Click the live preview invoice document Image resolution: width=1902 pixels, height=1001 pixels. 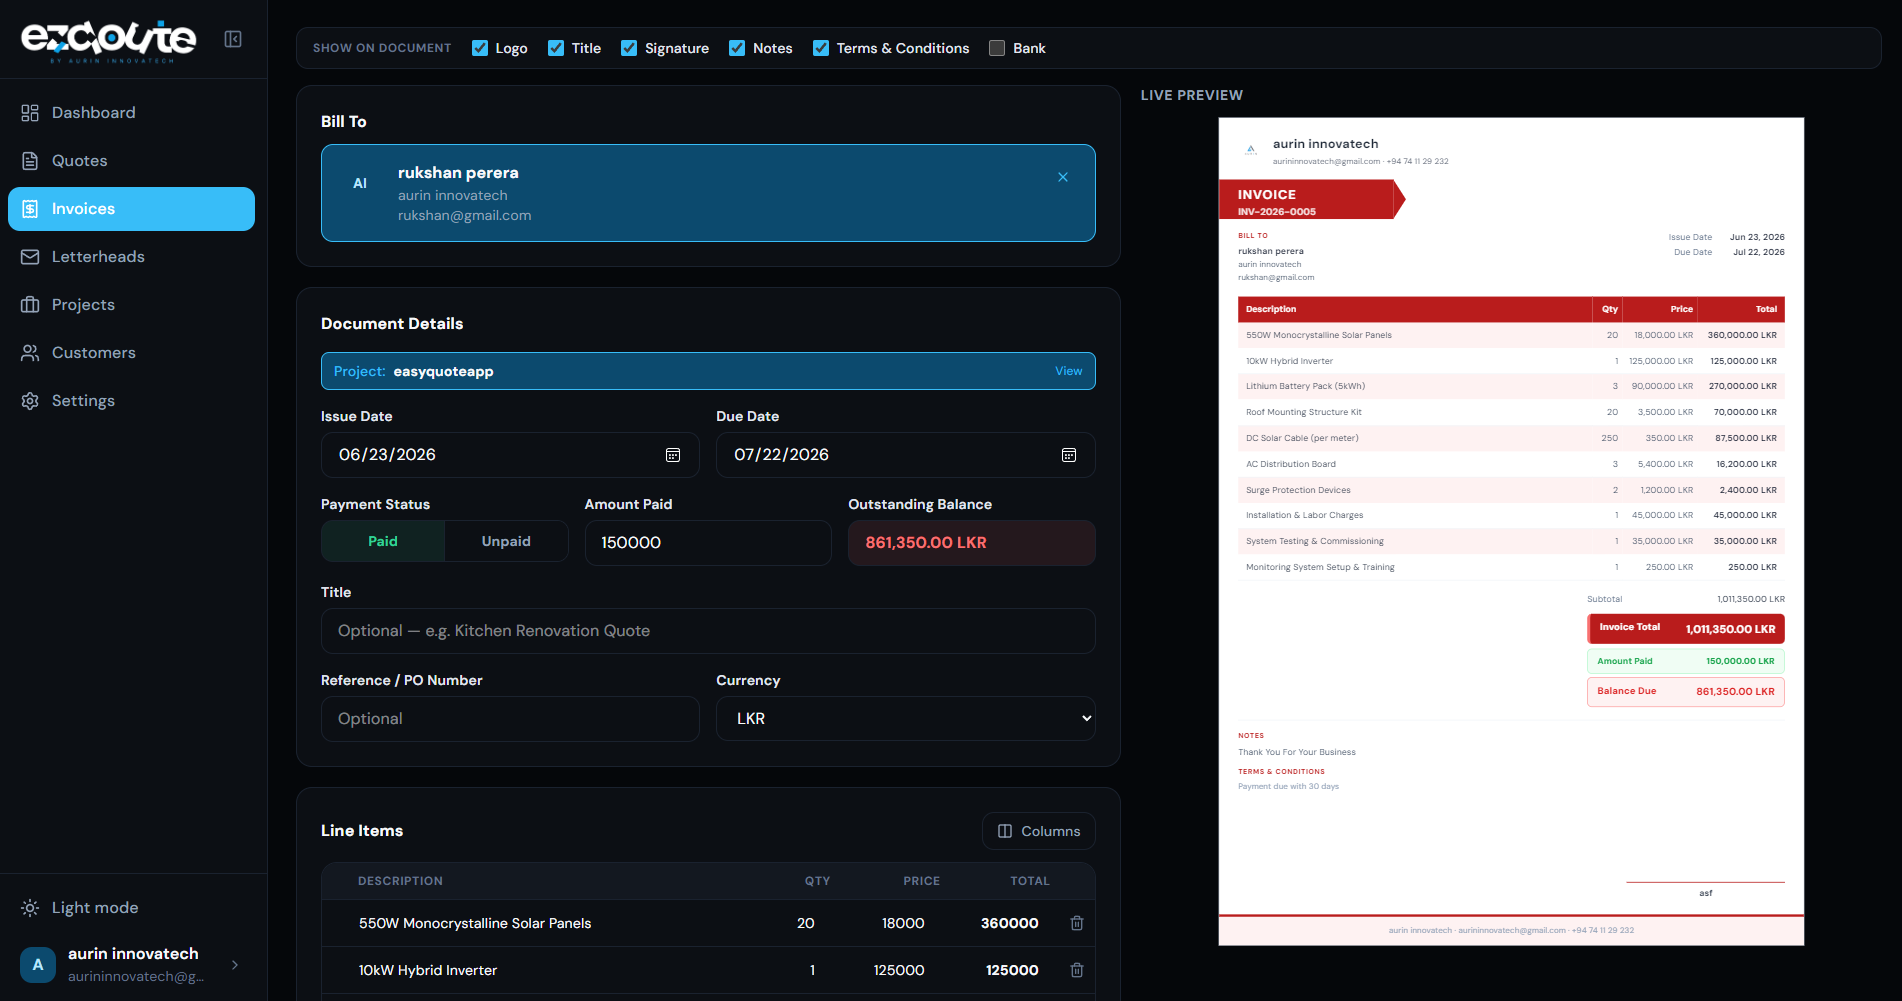tap(1511, 531)
